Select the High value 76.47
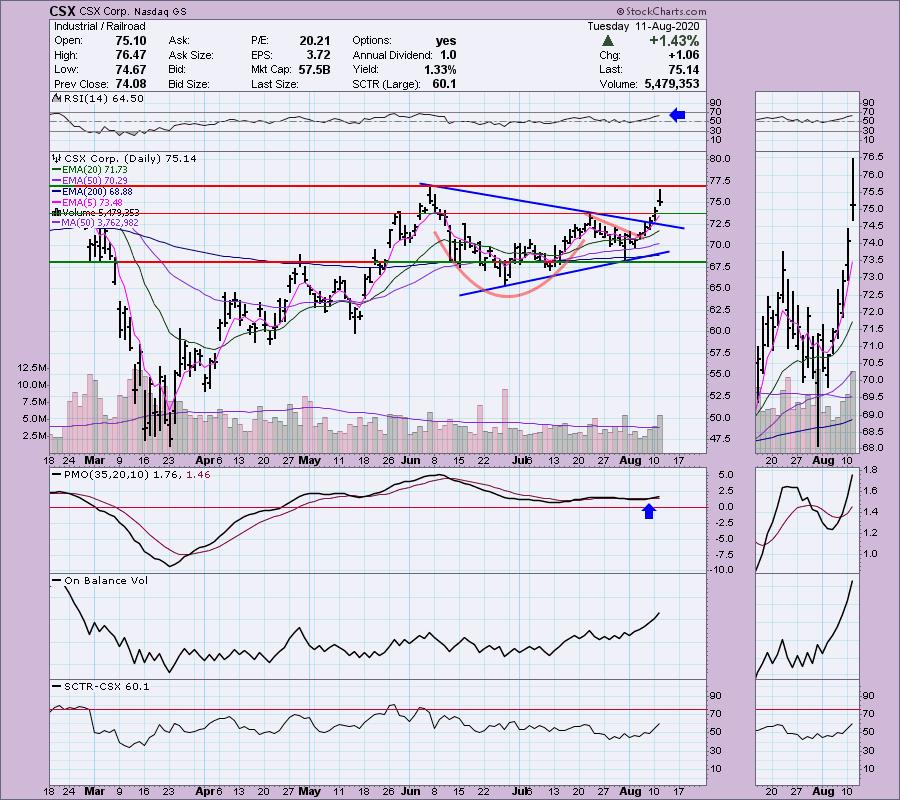 (131, 55)
